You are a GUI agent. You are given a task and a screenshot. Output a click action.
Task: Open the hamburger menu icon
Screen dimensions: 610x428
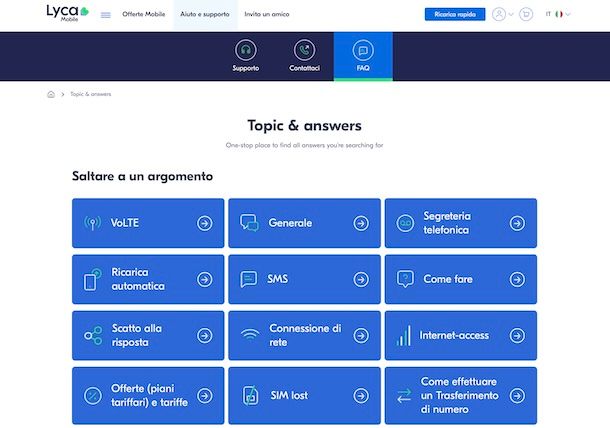(x=105, y=15)
